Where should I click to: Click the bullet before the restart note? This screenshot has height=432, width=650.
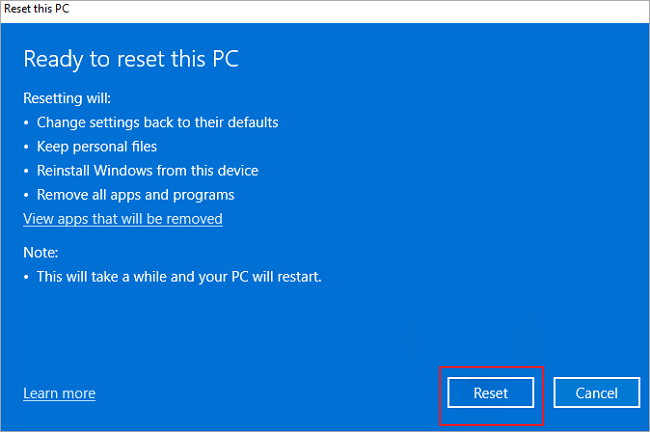27,277
